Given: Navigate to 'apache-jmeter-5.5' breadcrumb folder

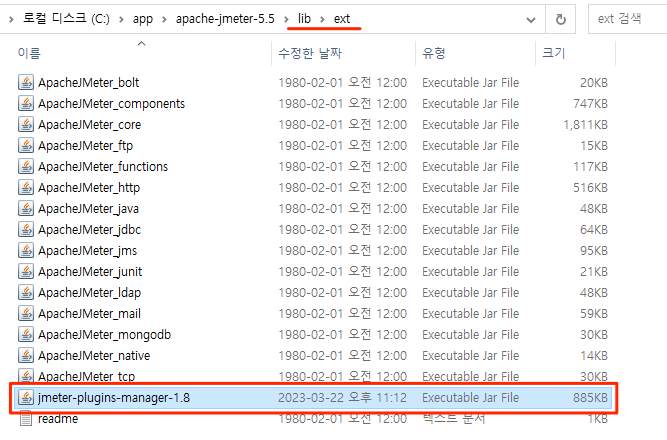Looking at the screenshot, I should (x=225, y=19).
